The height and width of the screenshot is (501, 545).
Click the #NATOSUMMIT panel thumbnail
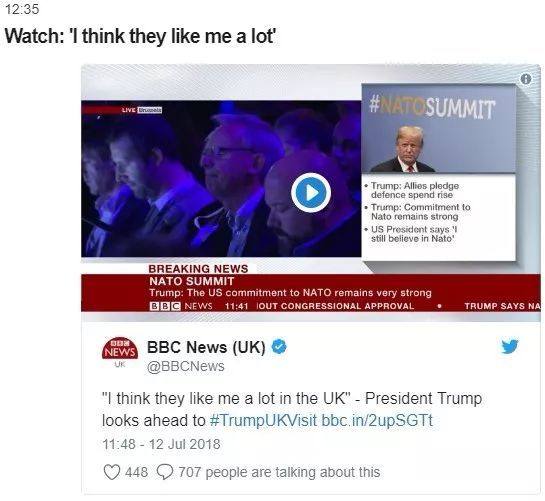[x=438, y=129]
